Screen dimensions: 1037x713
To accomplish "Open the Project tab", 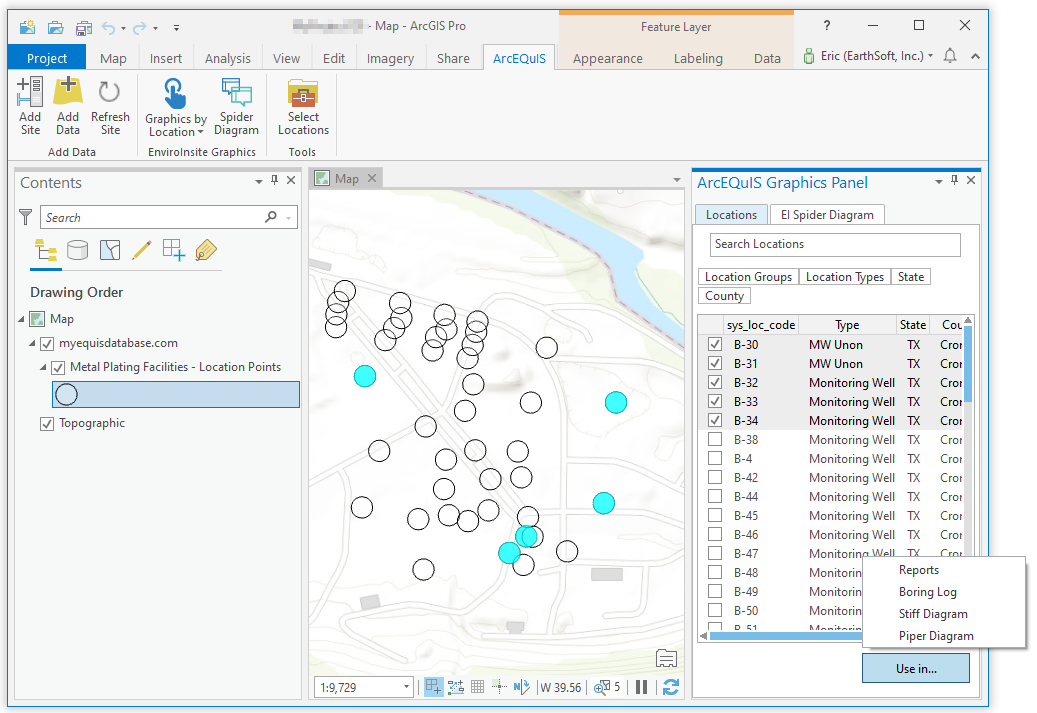I will [x=47, y=58].
